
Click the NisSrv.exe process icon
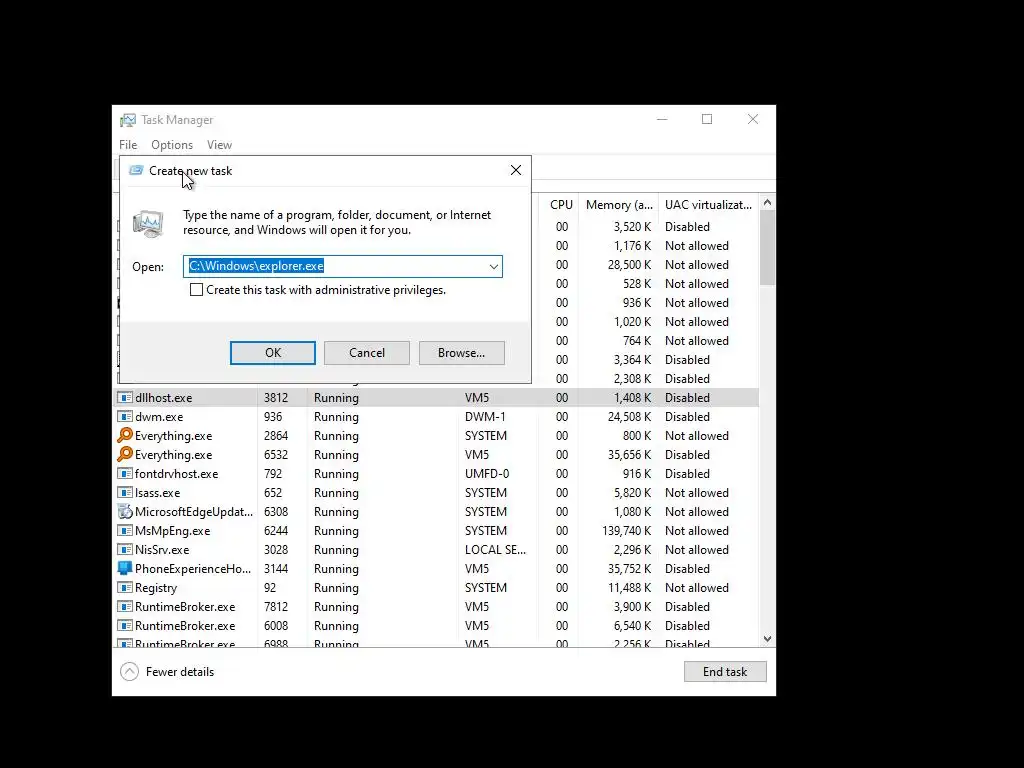(x=125, y=549)
